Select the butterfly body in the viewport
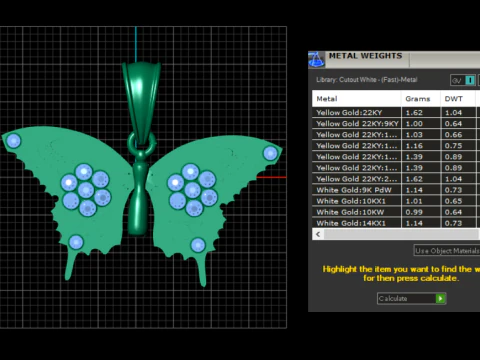Viewport: 480px width, 360px height. tap(139, 200)
